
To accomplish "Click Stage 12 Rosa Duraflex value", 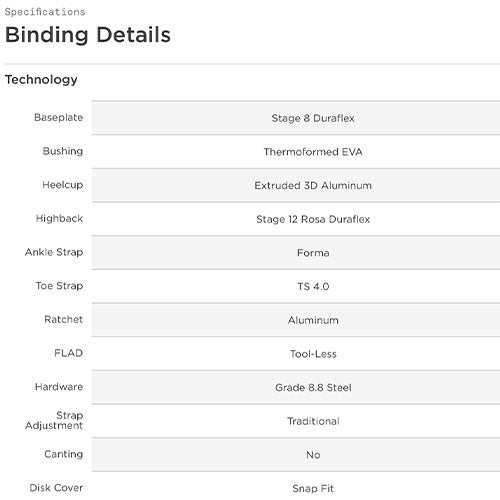I will tap(313, 219).
